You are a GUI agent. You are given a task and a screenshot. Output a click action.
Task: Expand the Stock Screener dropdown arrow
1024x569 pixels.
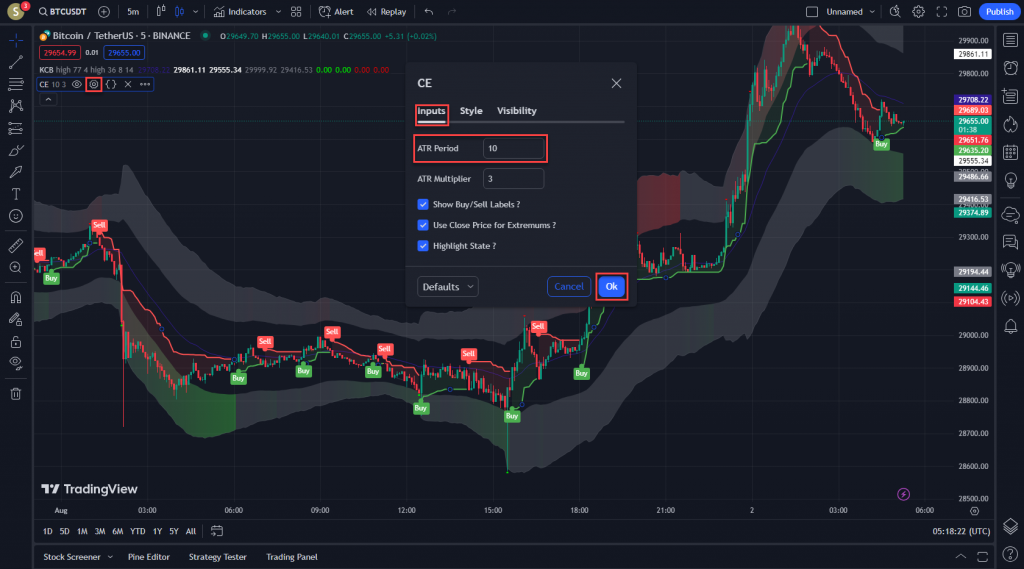(x=110, y=557)
